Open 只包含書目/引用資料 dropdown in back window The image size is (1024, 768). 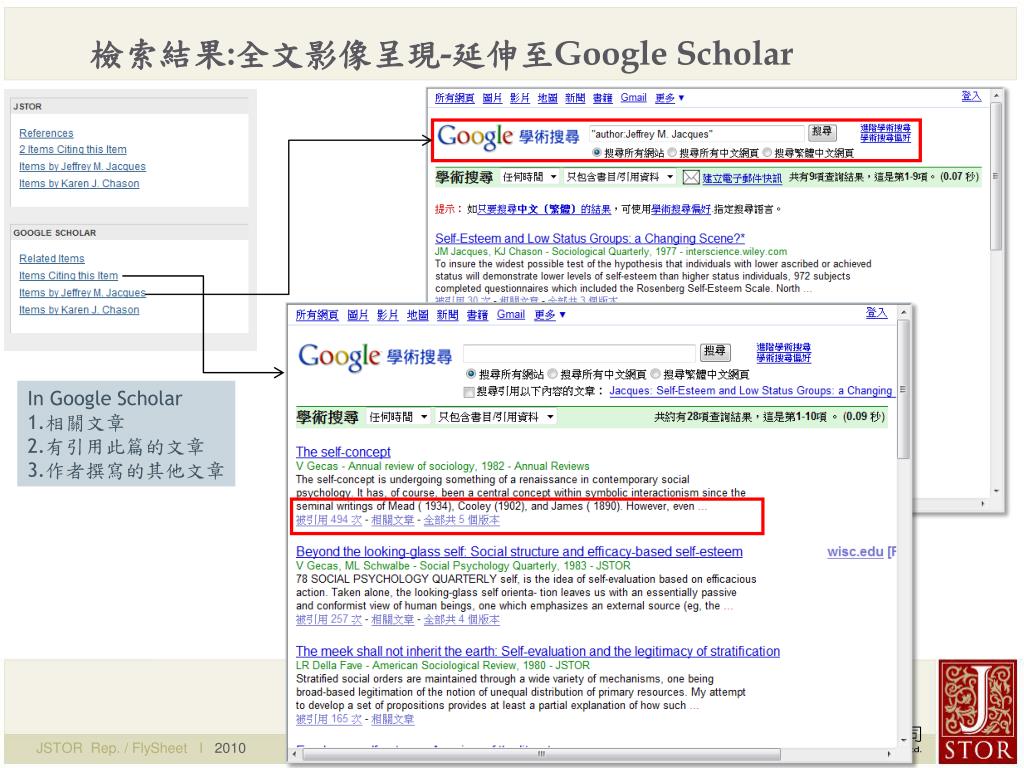tap(620, 177)
